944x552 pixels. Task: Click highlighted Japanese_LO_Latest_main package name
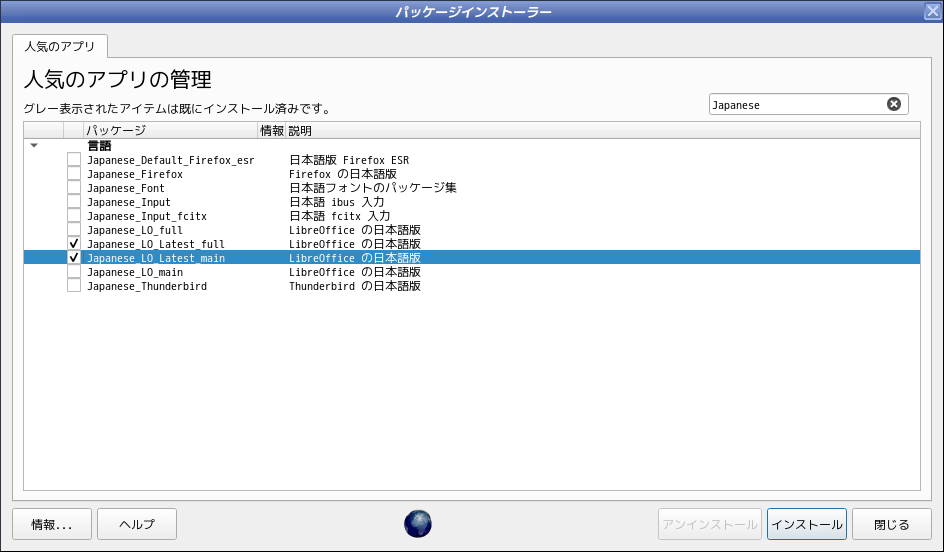tap(156, 258)
